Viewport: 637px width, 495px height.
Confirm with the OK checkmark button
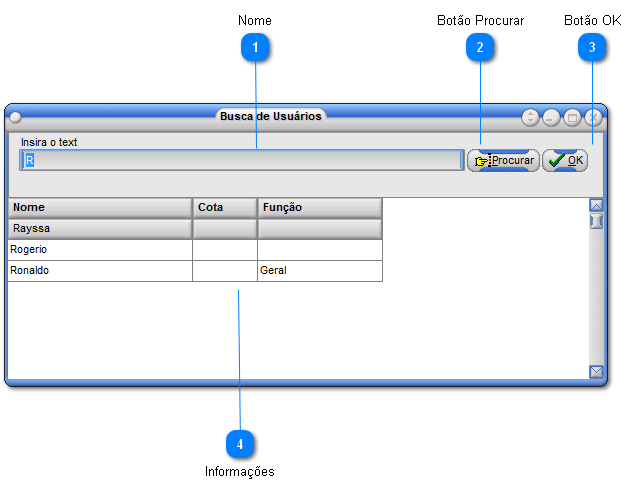(x=565, y=161)
